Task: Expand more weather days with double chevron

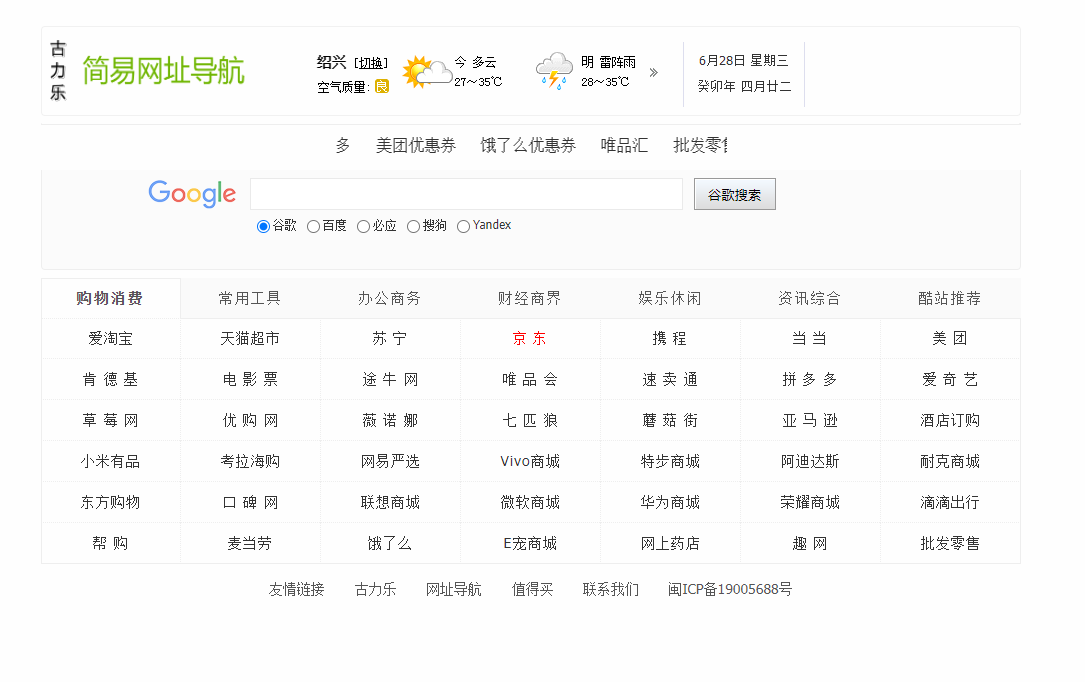Action: point(653,72)
